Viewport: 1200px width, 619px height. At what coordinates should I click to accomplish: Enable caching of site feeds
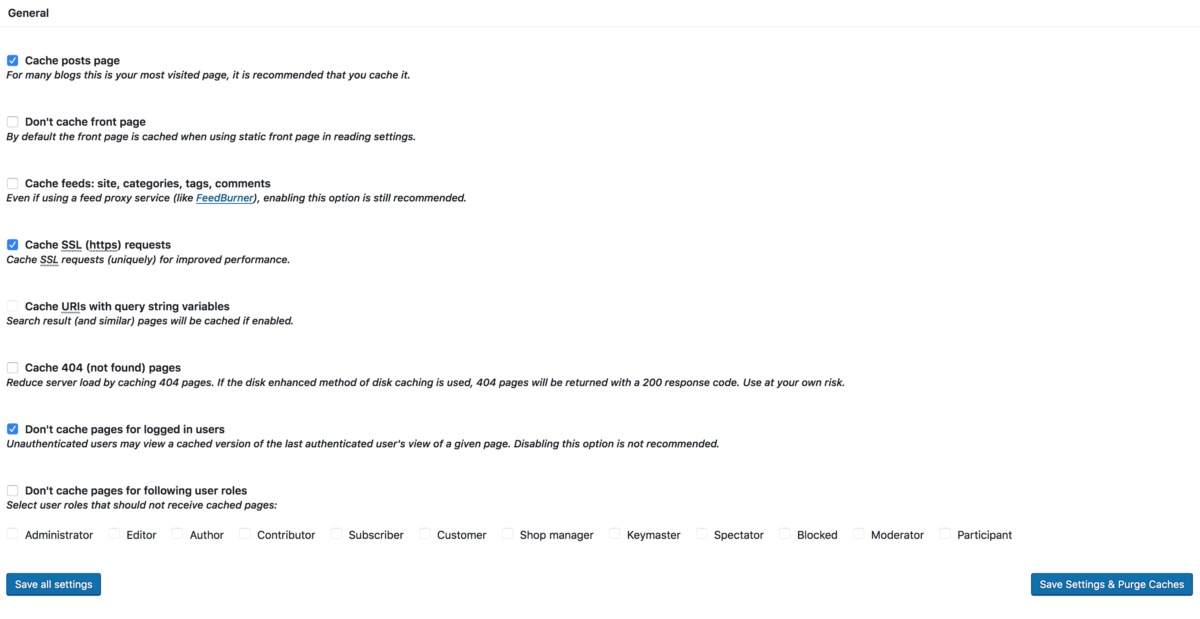[12, 183]
